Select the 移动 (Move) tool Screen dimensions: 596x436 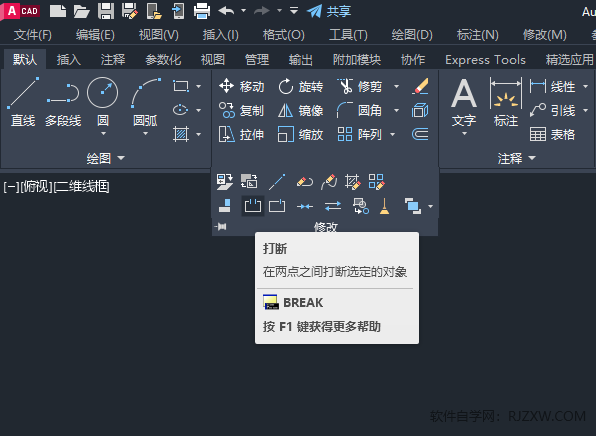(241, 86)
